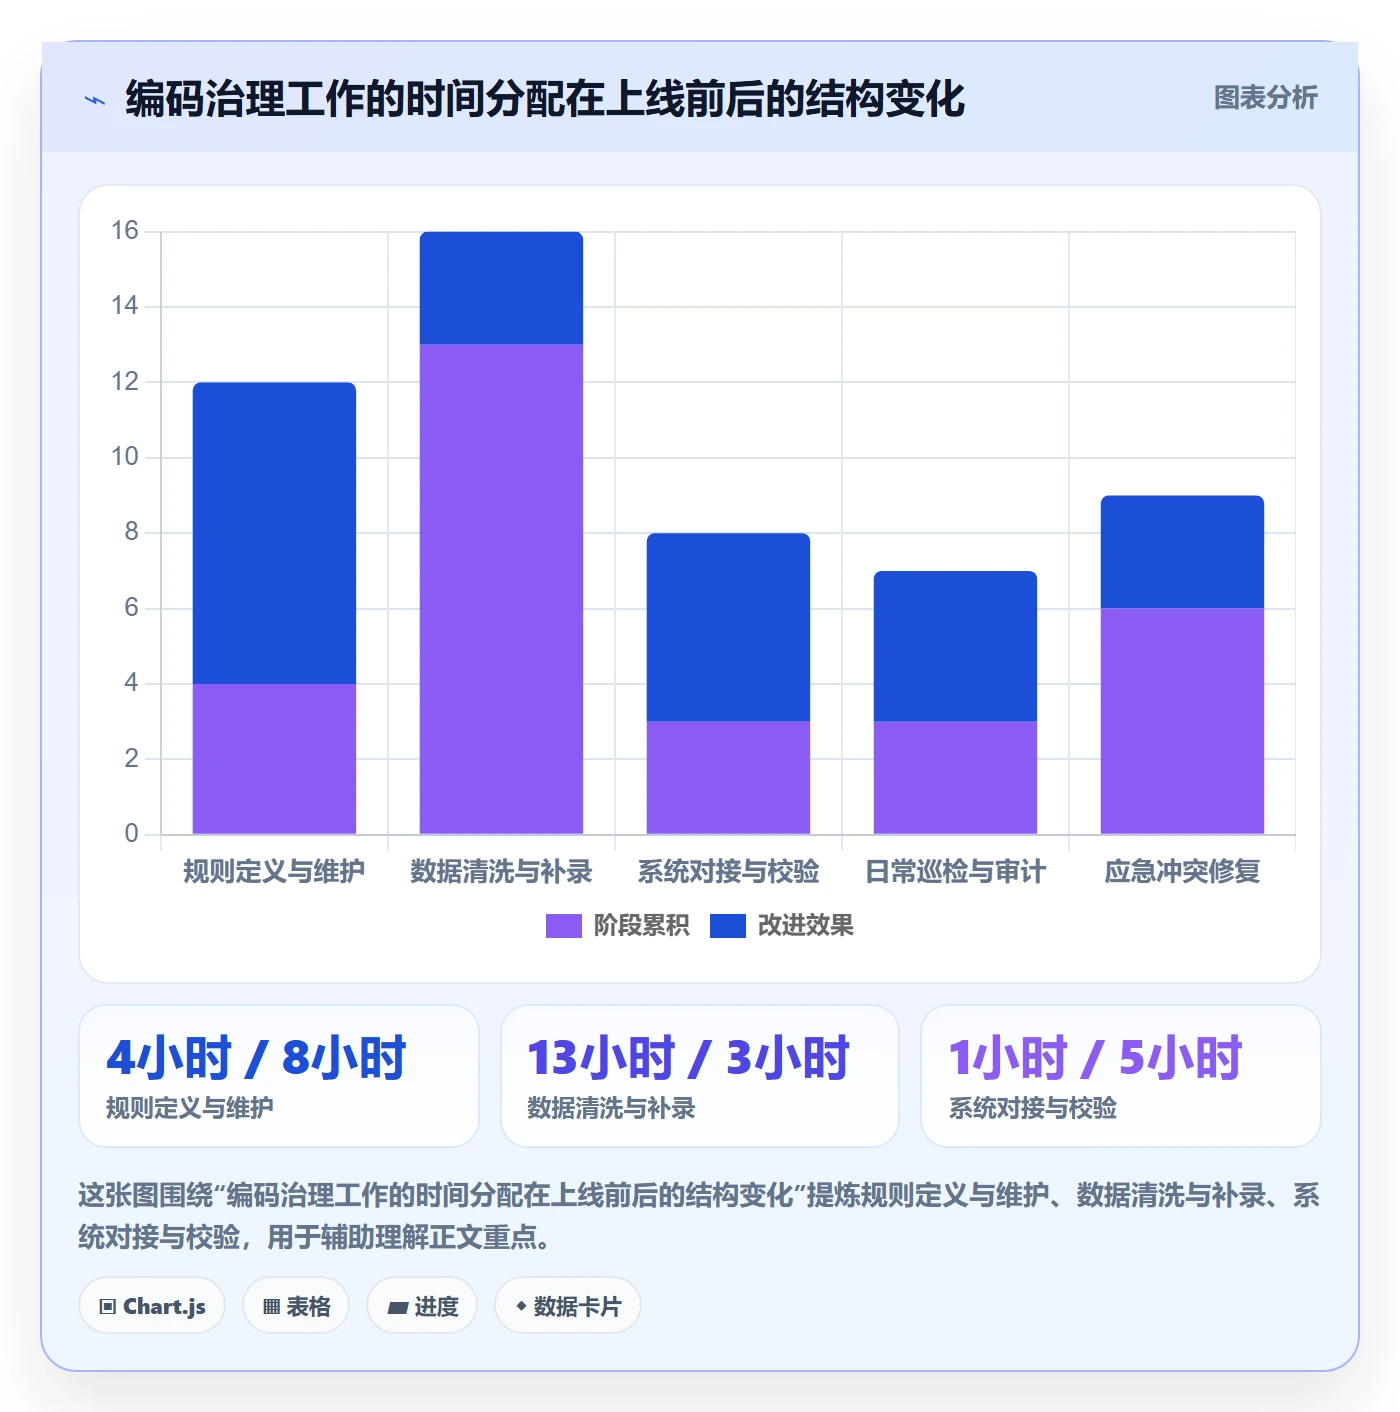Click the blue bar segment for 系统对接与校验
The width and height of the screenshot is (1400, 1412).
728,627
